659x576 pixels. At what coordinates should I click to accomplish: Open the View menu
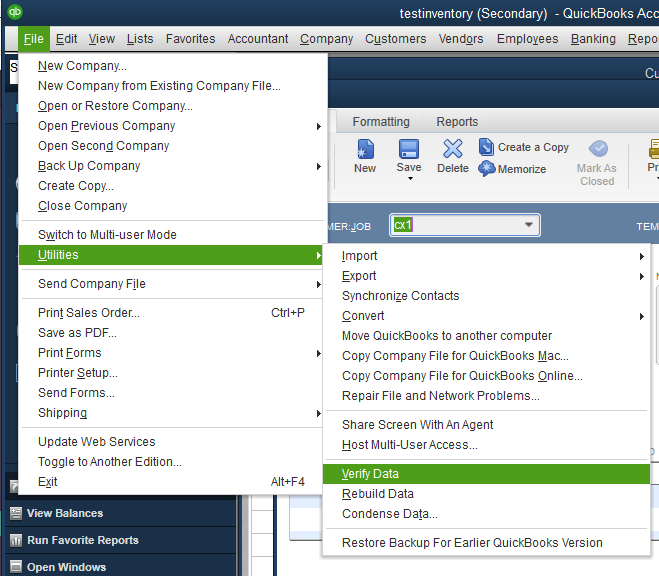[102, 39]
